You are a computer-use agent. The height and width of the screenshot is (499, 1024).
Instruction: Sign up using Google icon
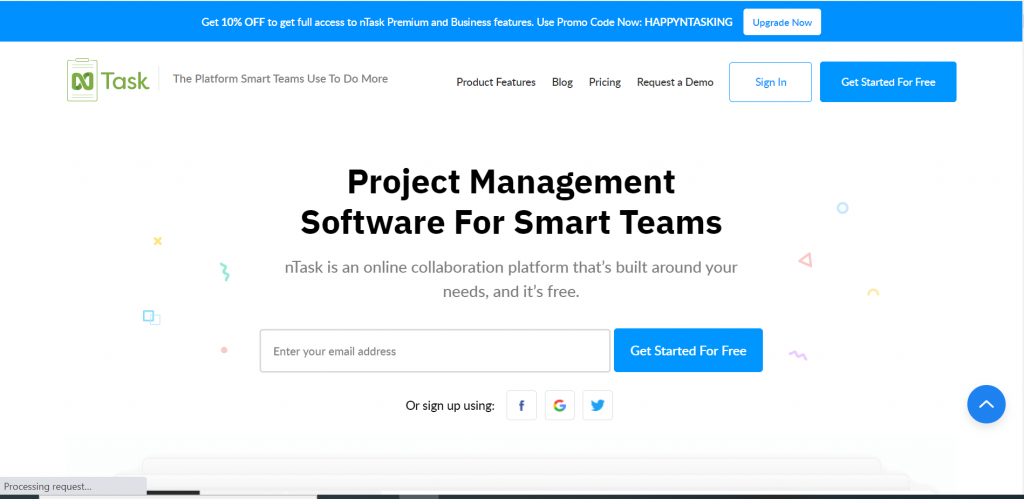[560, 405]
